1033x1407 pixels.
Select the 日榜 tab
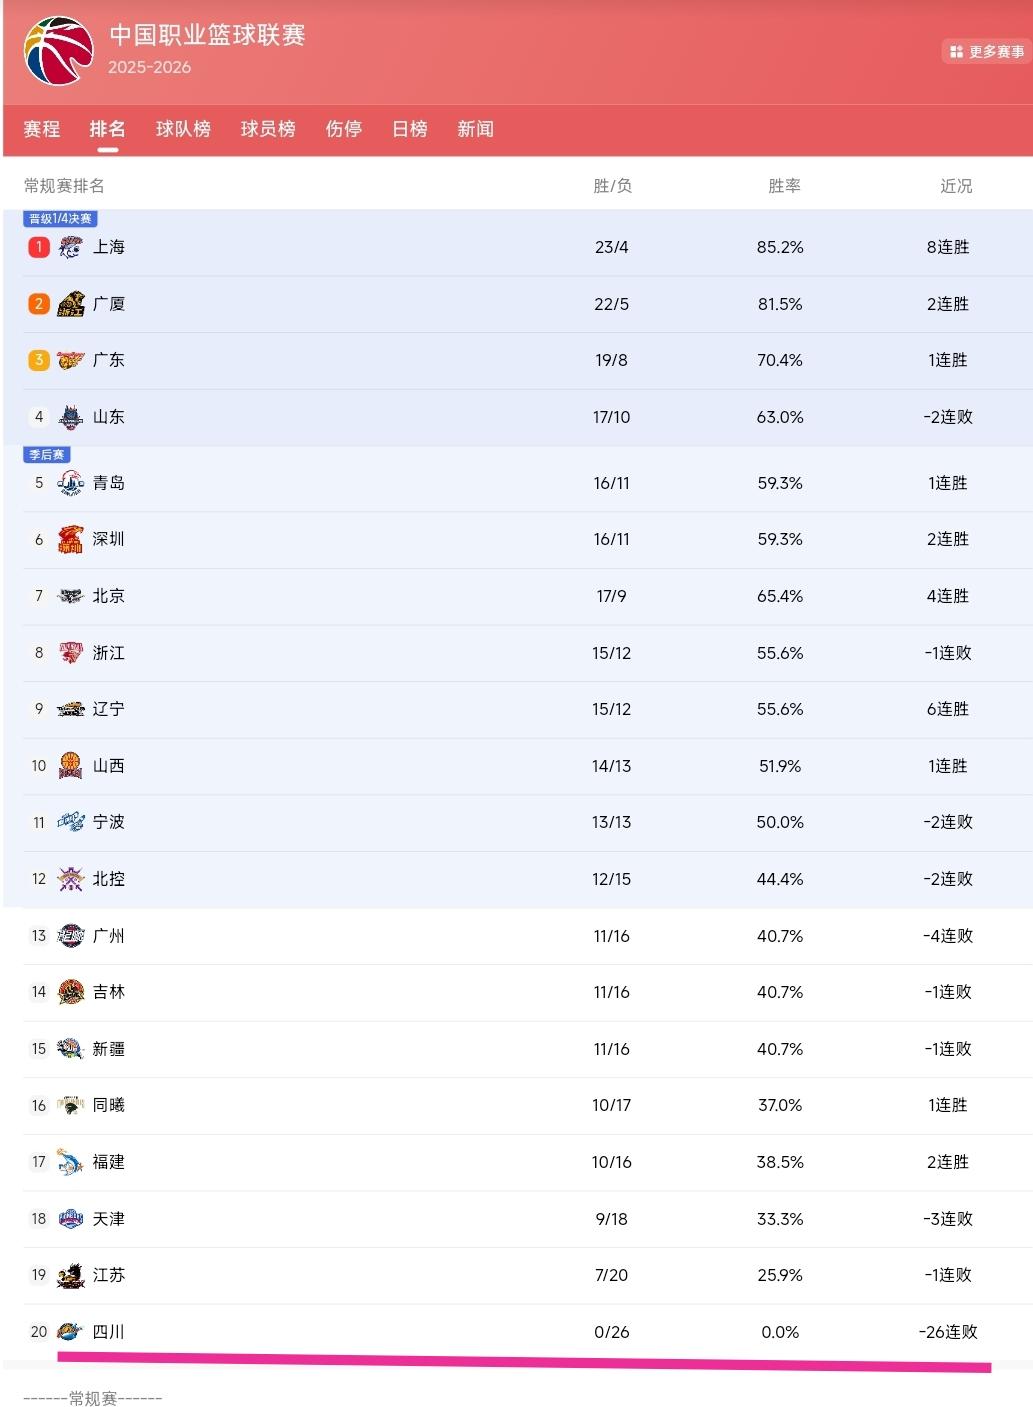pos(410,129)
